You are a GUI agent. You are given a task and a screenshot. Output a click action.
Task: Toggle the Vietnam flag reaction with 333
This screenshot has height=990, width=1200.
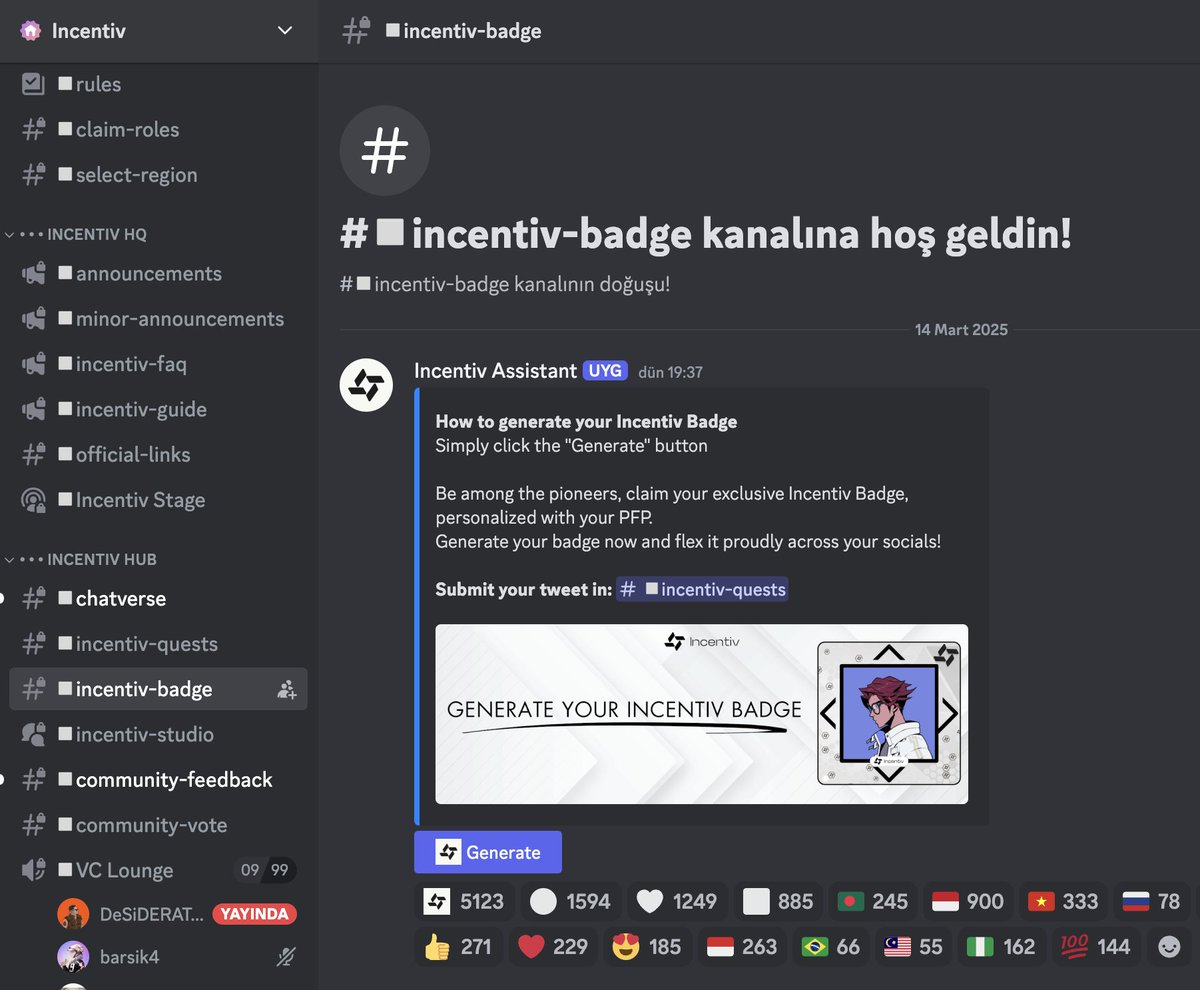click(1064, 901)
